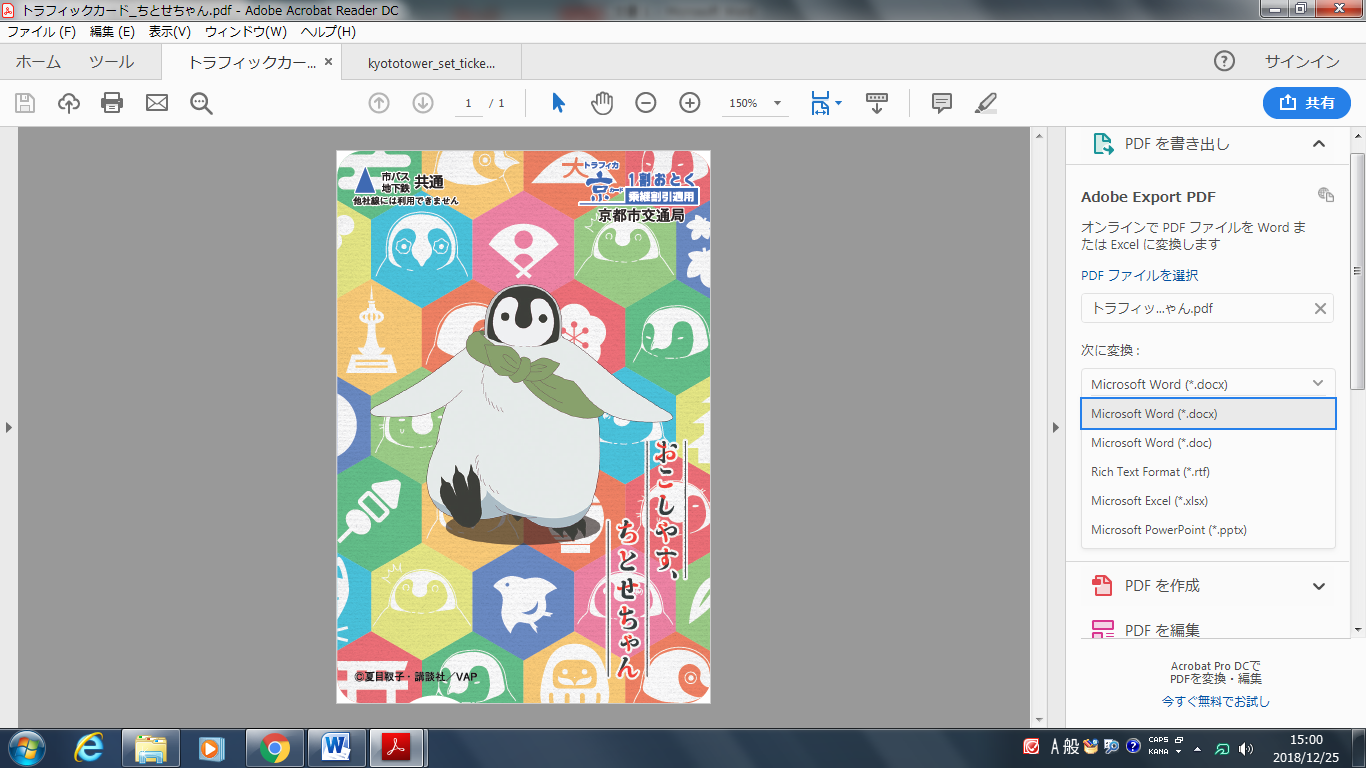Zoom in with the plus icon
This screenshot has width=1366, height=768.
(690, 103)
